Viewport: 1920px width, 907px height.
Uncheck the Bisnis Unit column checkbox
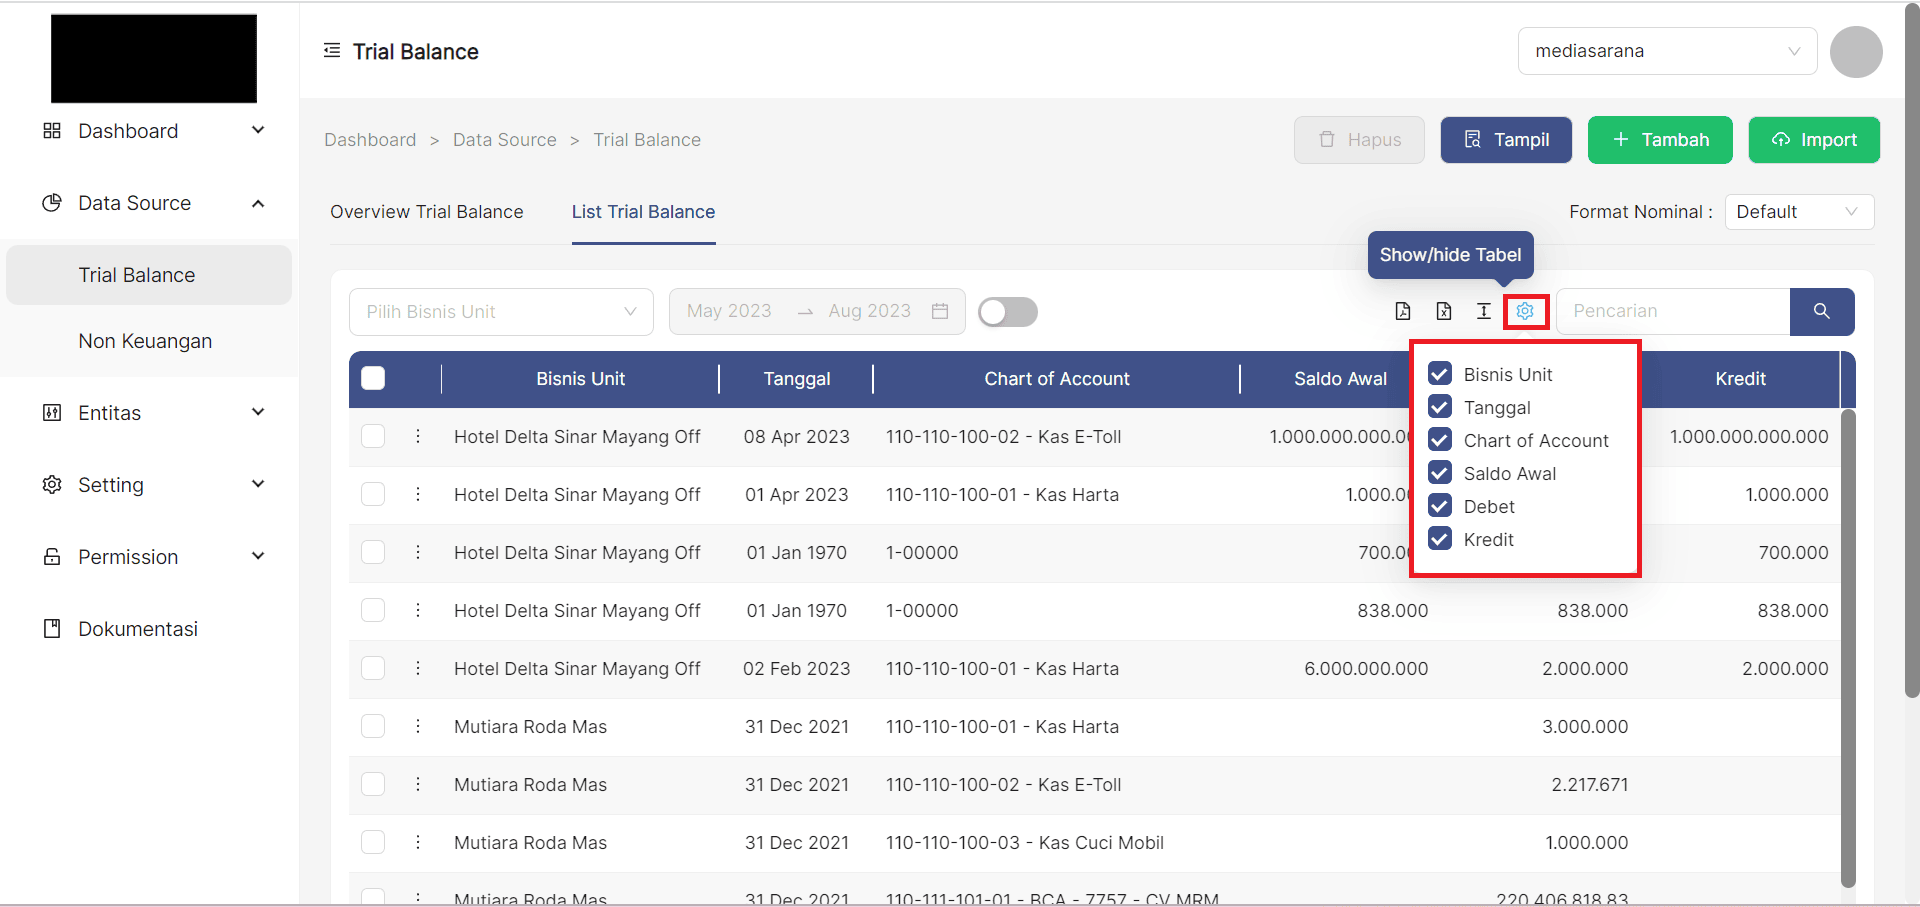[x=1440, y=374]
